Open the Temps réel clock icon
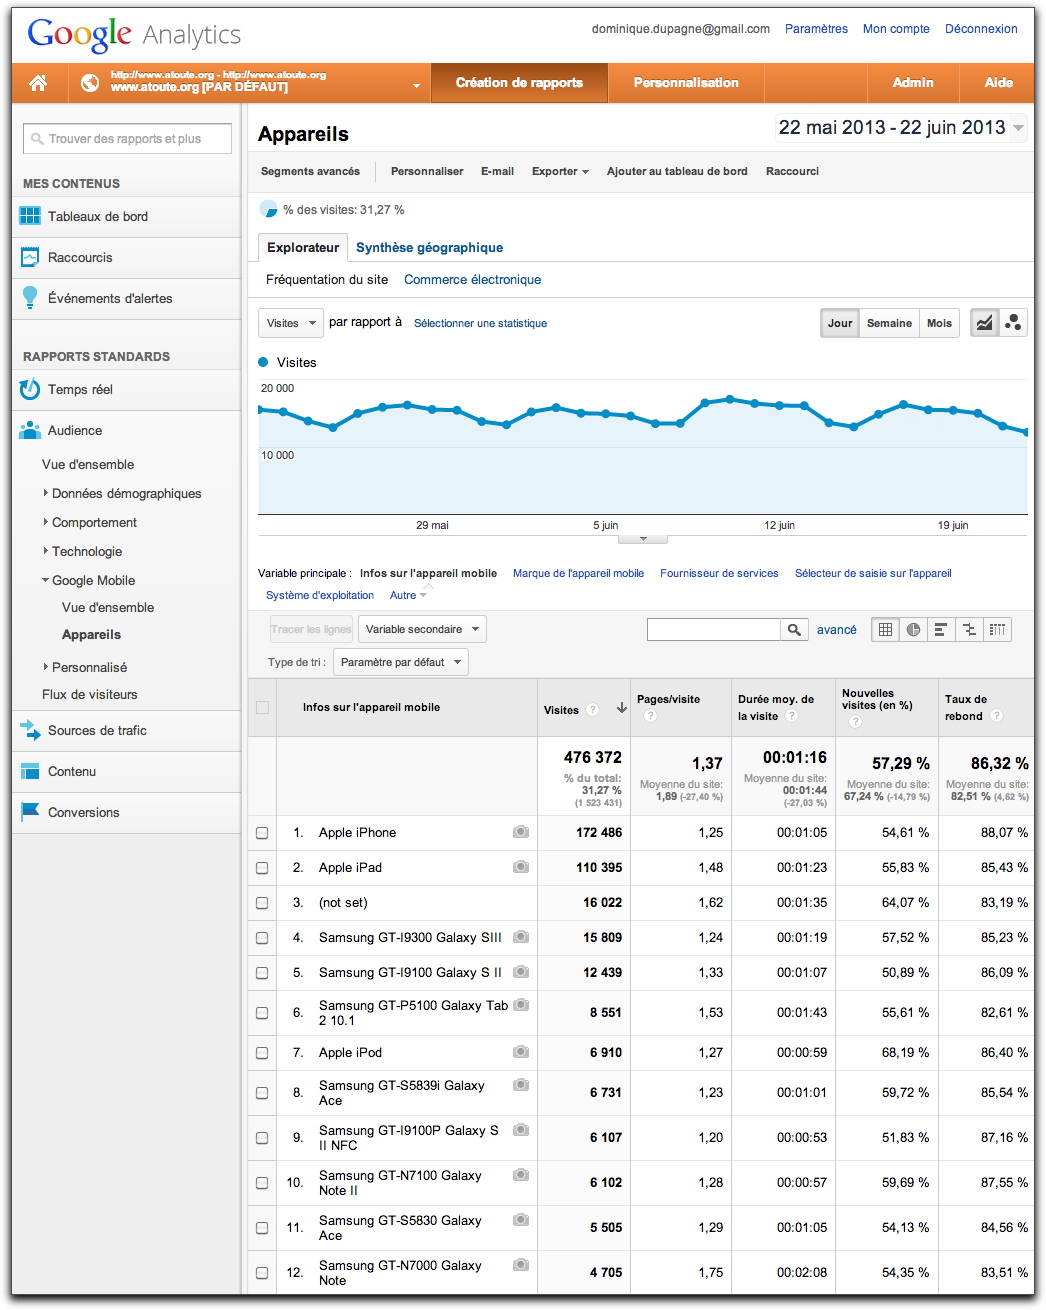The width and height of the screenshot is (1046, 1310). click(x=30, y=389)
